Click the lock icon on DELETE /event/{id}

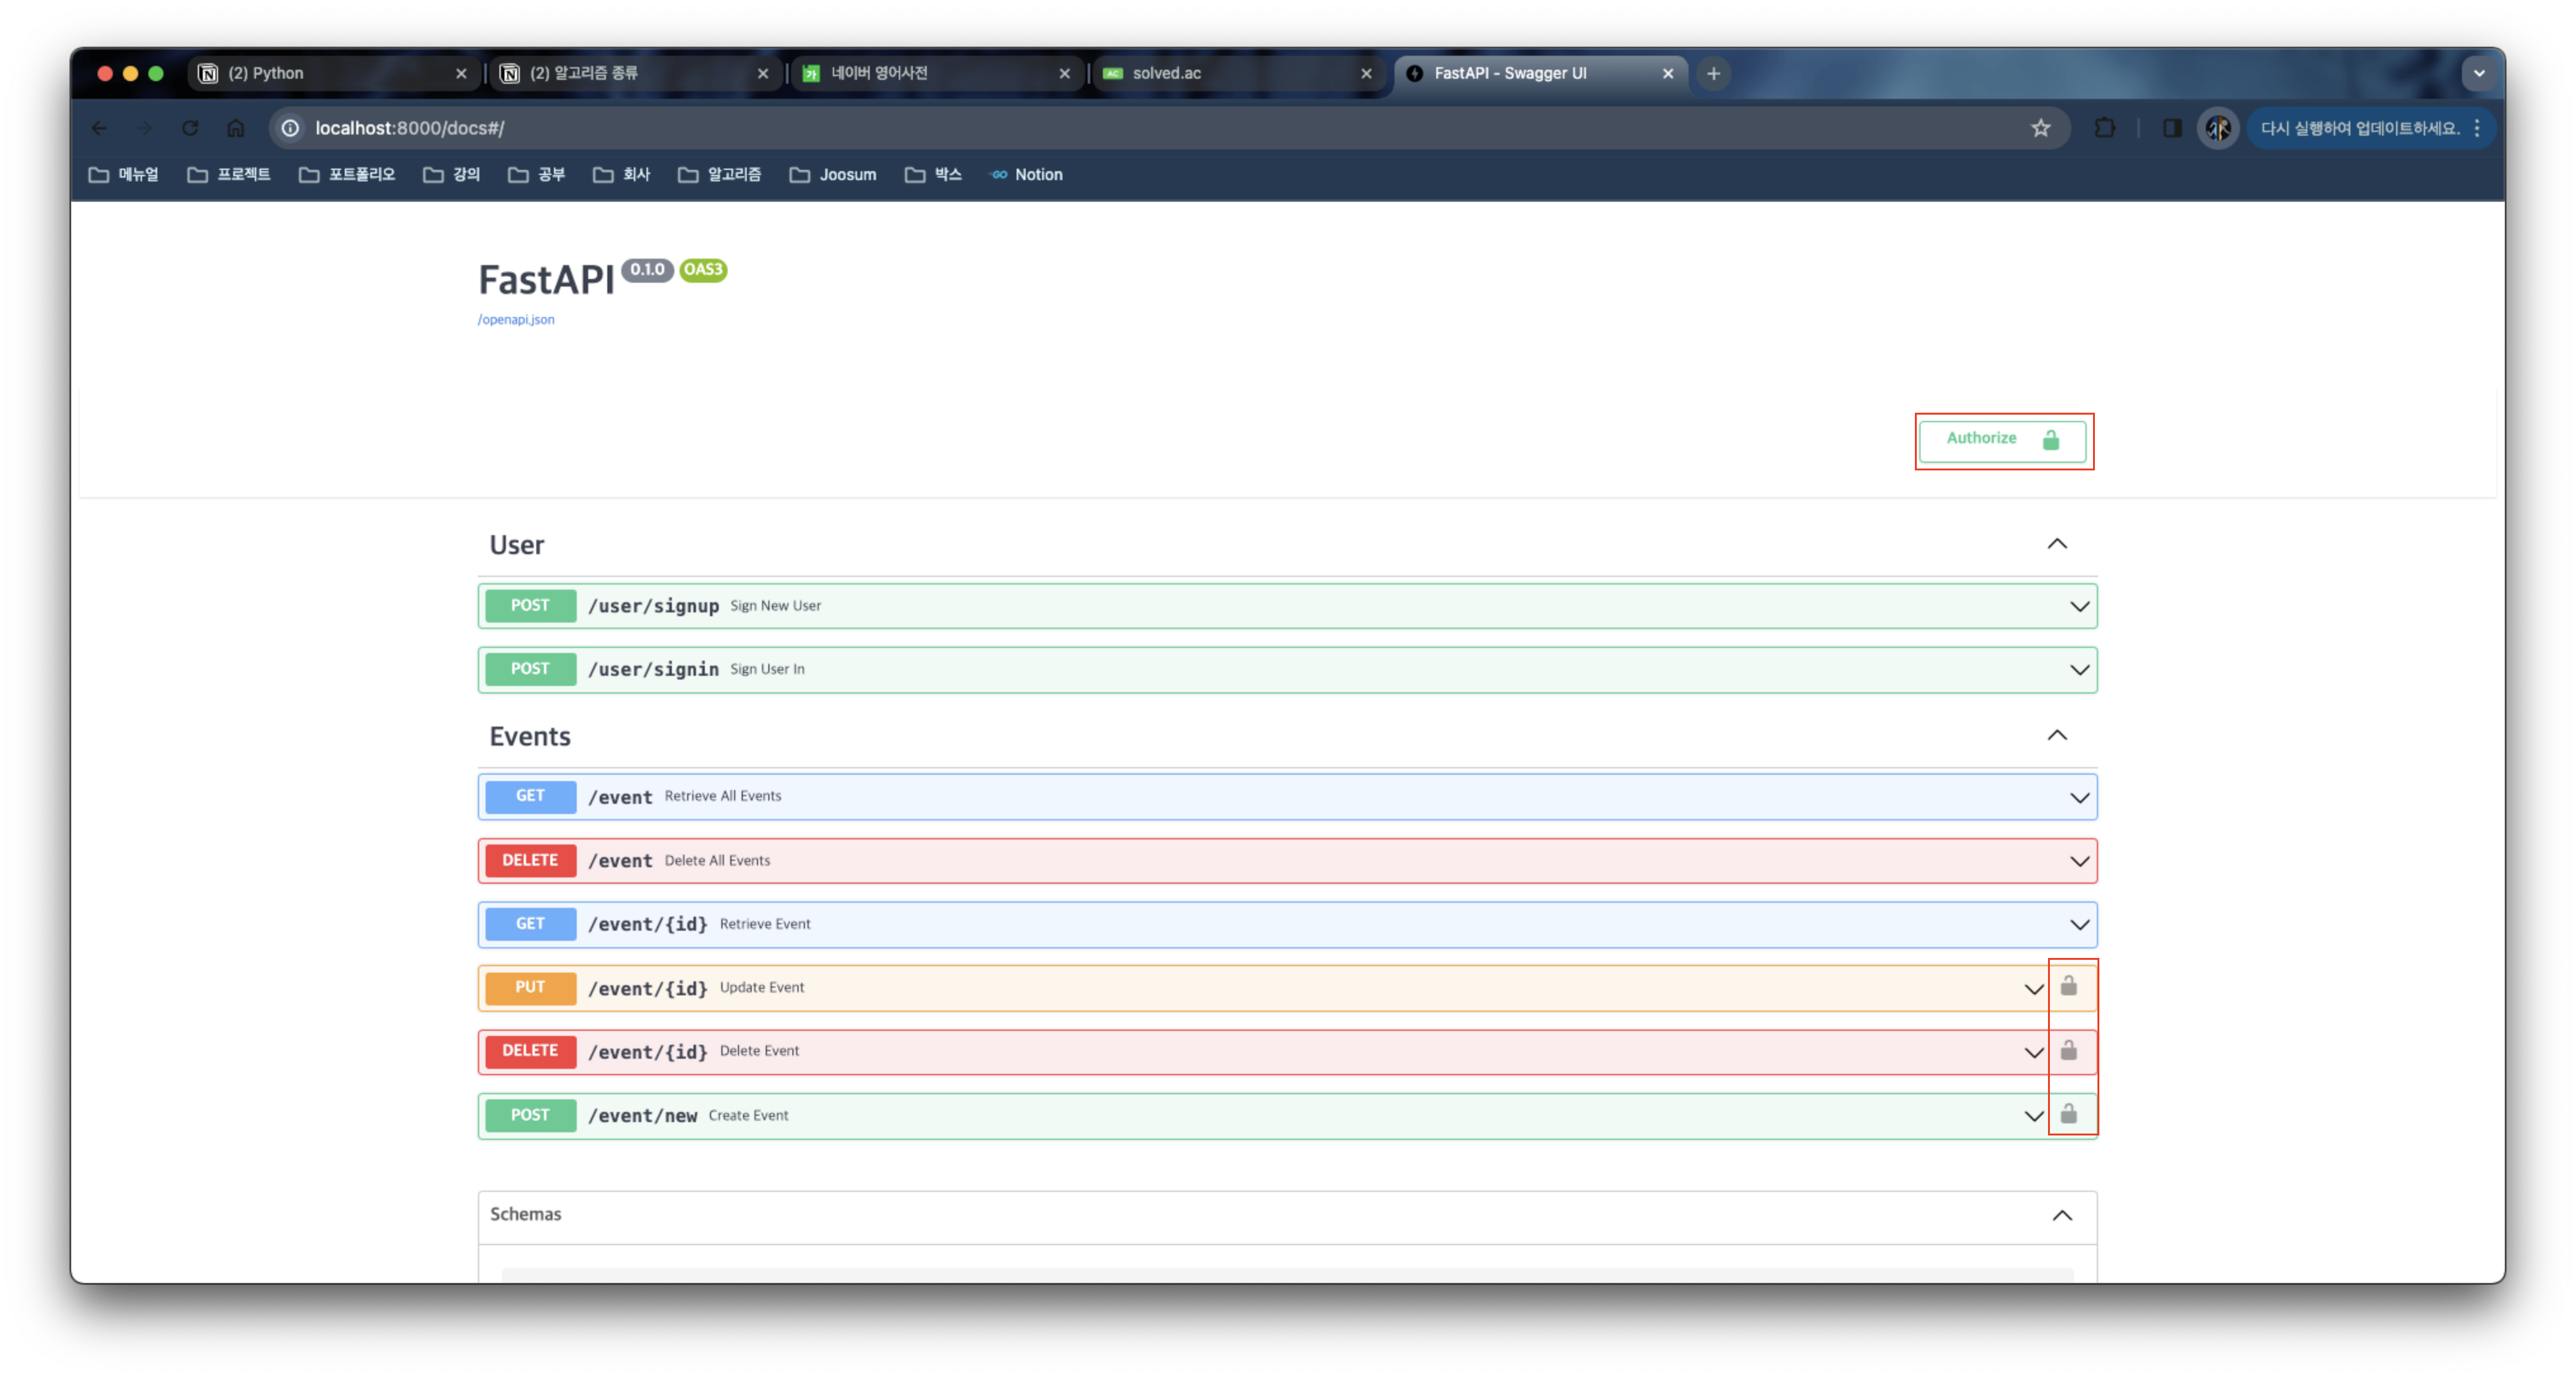pos(2068,1051)
